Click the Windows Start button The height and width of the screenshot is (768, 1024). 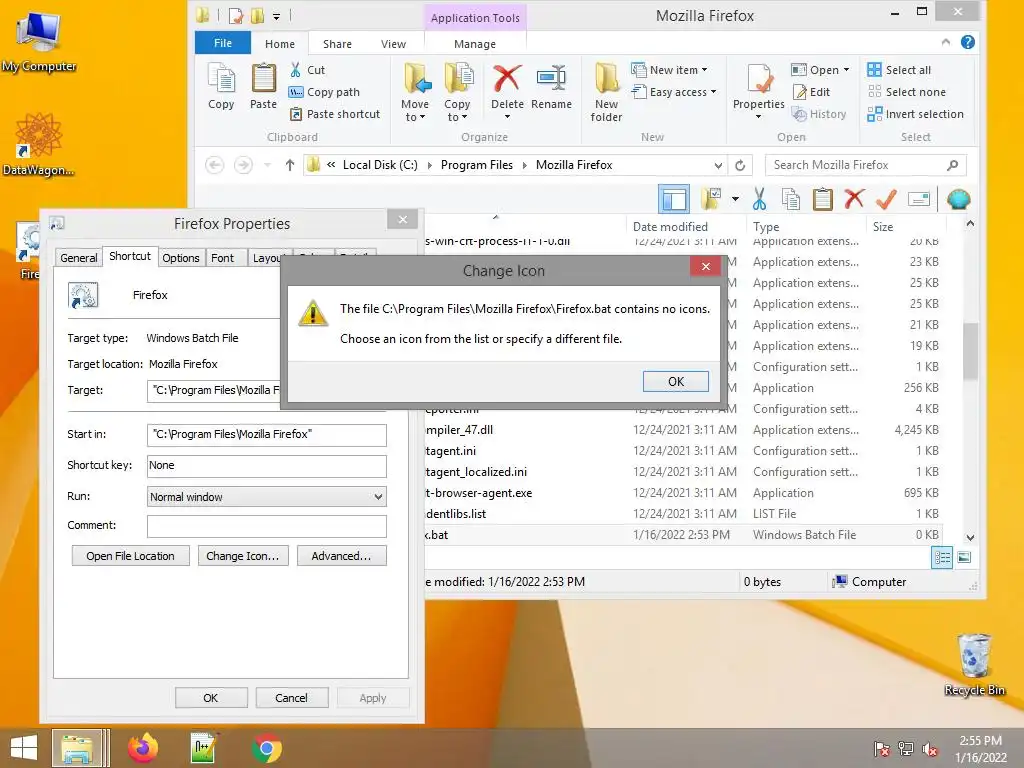point(24,748)
